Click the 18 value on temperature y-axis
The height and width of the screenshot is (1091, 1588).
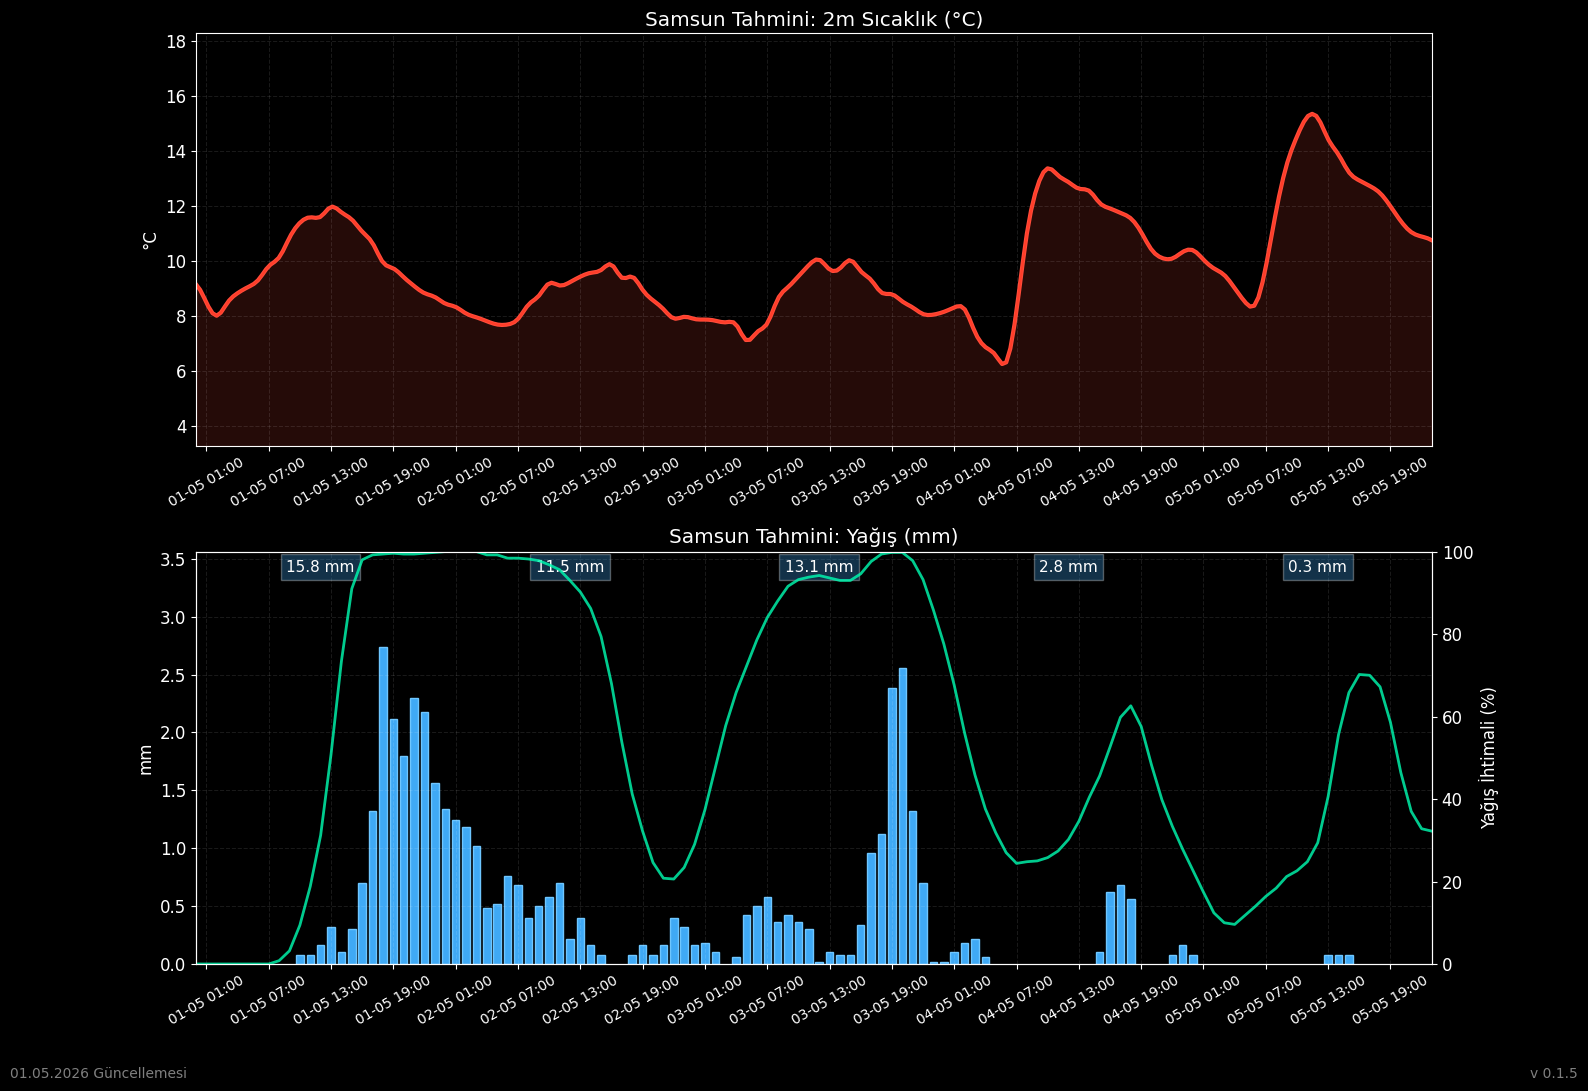point(176,42)
